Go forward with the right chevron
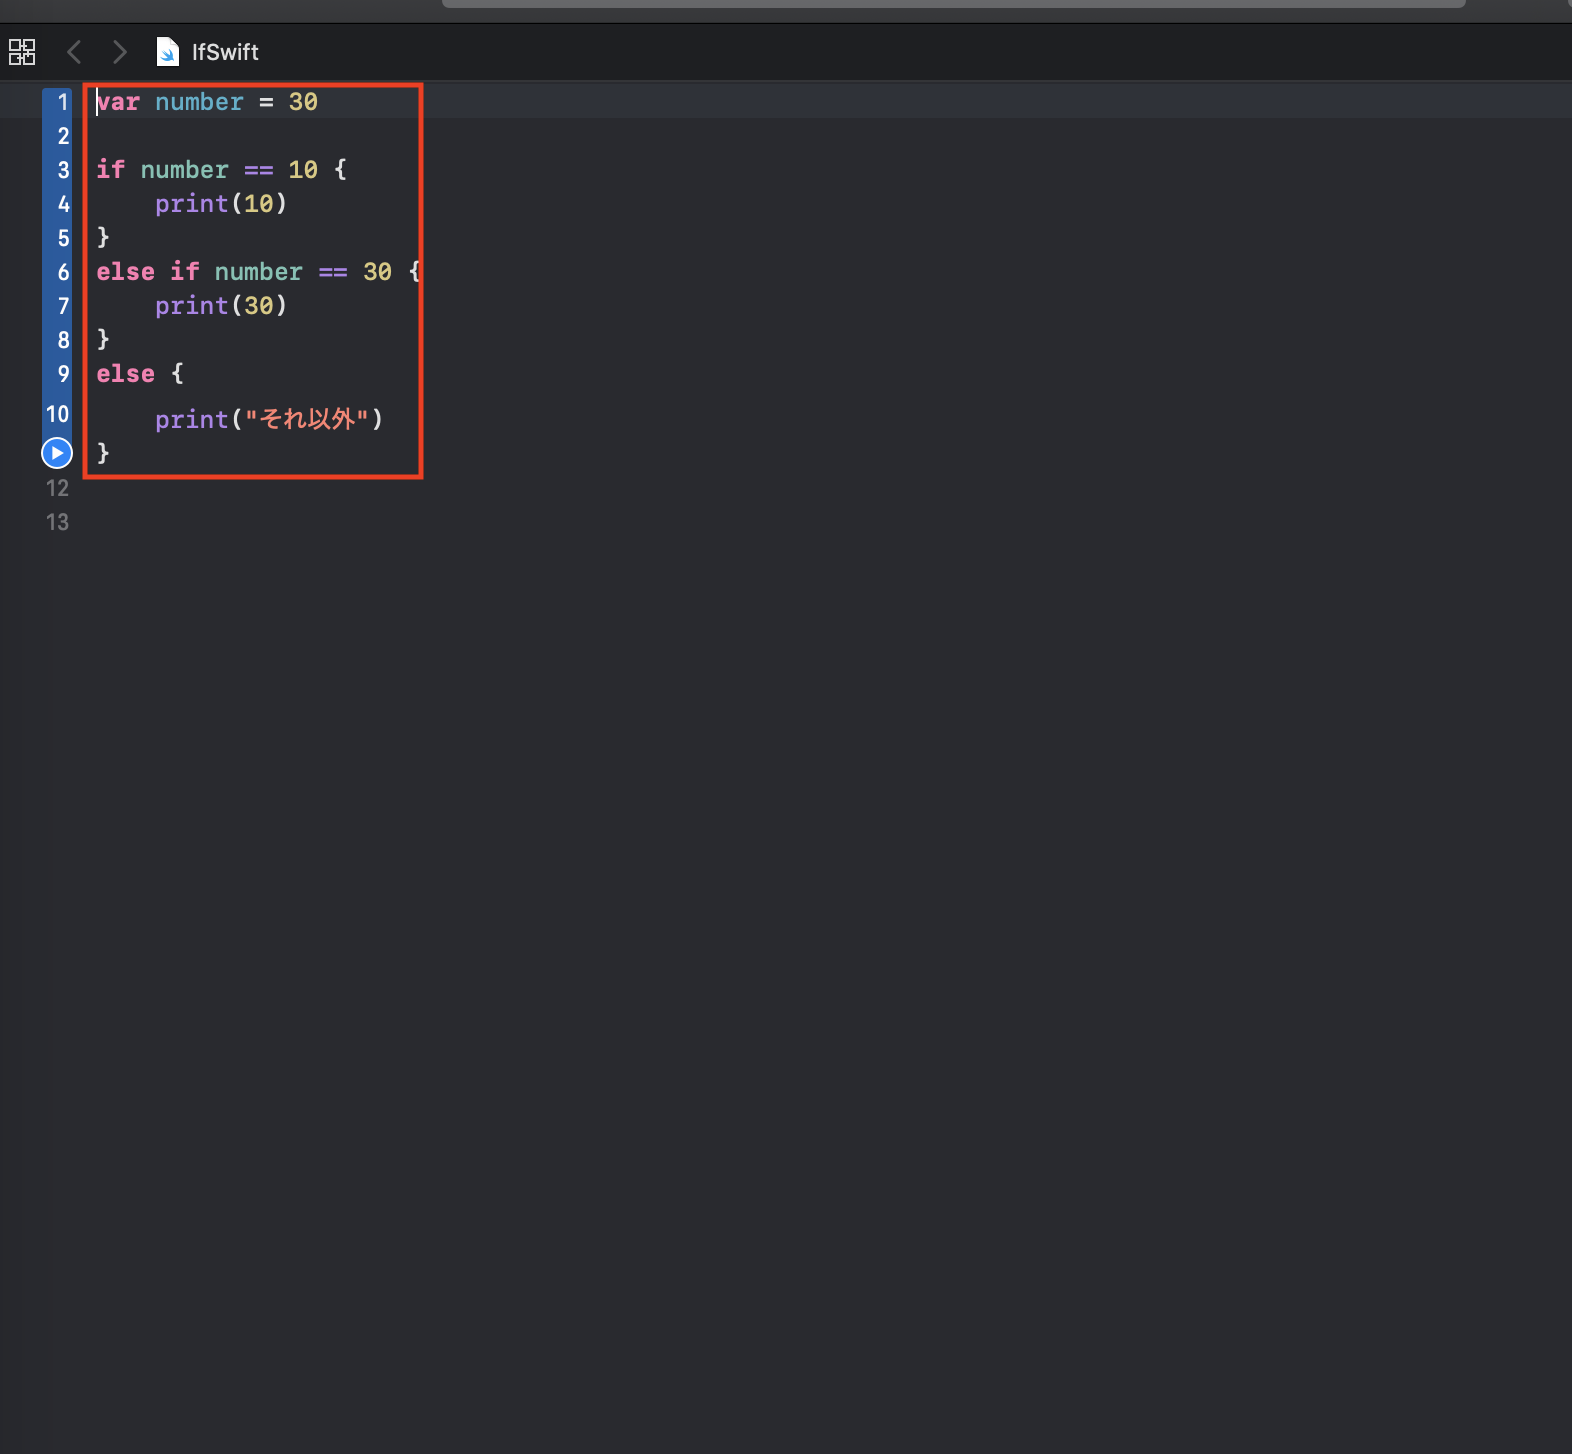Viewport: 1572px width, 1454px height. 120,52
